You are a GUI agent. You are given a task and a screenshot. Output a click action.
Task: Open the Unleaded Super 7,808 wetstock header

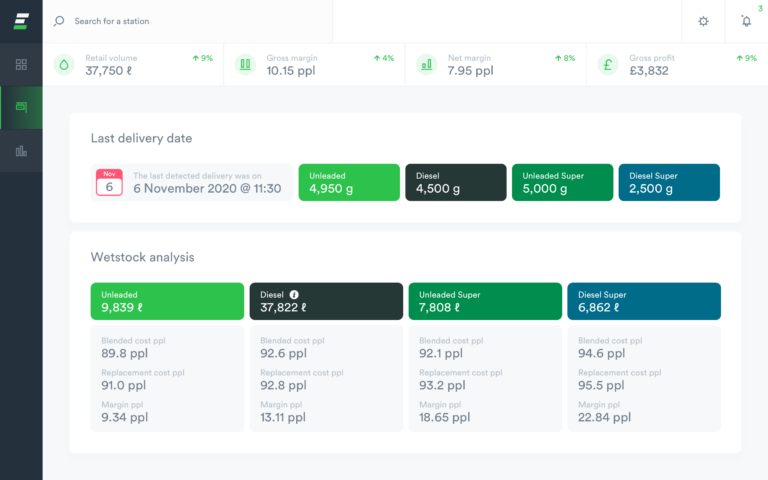point(485,301)
